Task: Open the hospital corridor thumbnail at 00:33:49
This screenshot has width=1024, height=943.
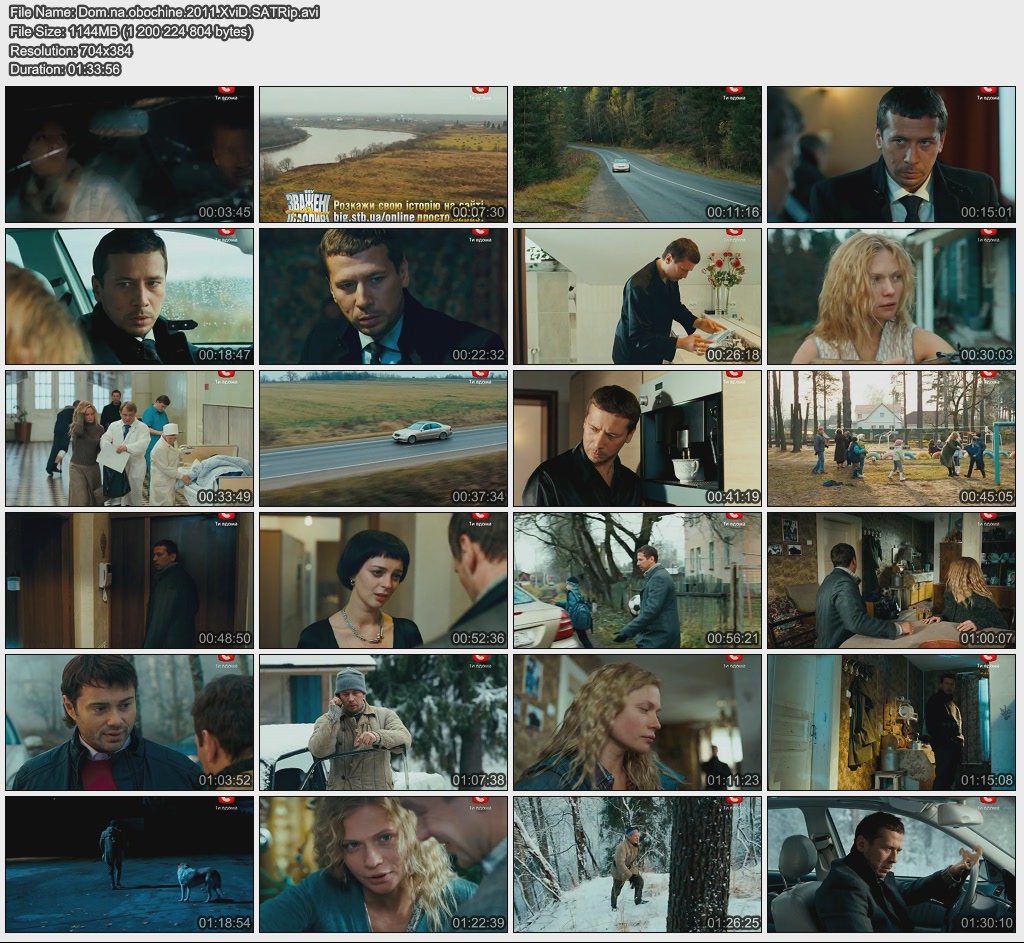Action: point(130,439)
